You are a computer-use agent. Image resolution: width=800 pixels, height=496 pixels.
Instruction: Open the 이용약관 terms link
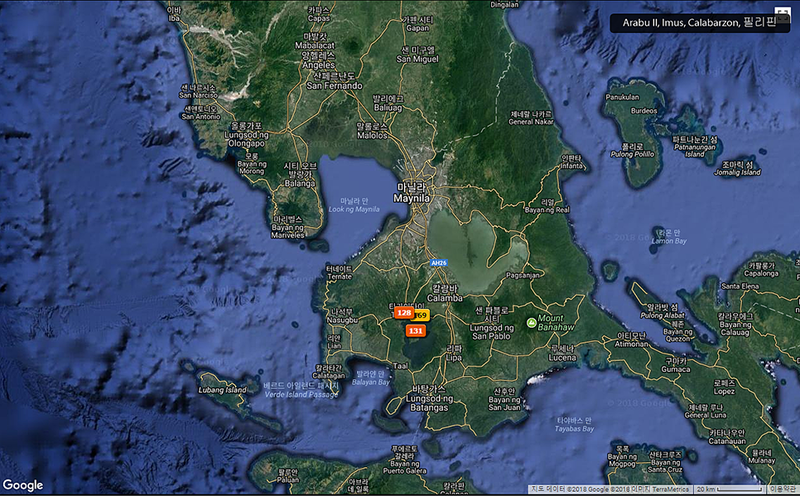pos(784,489)
